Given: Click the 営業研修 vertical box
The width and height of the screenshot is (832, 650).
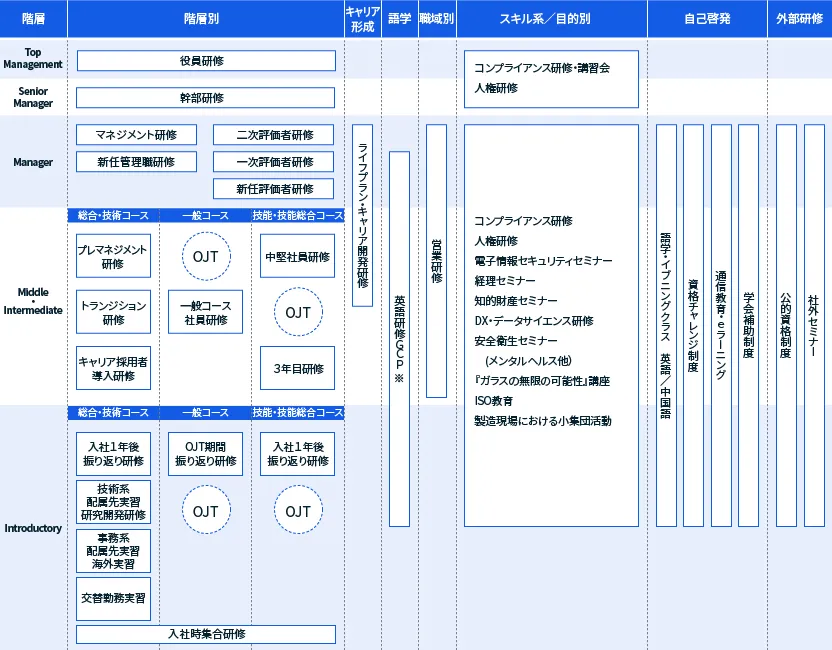Looking at the screenshot, I should pos(436,261).
